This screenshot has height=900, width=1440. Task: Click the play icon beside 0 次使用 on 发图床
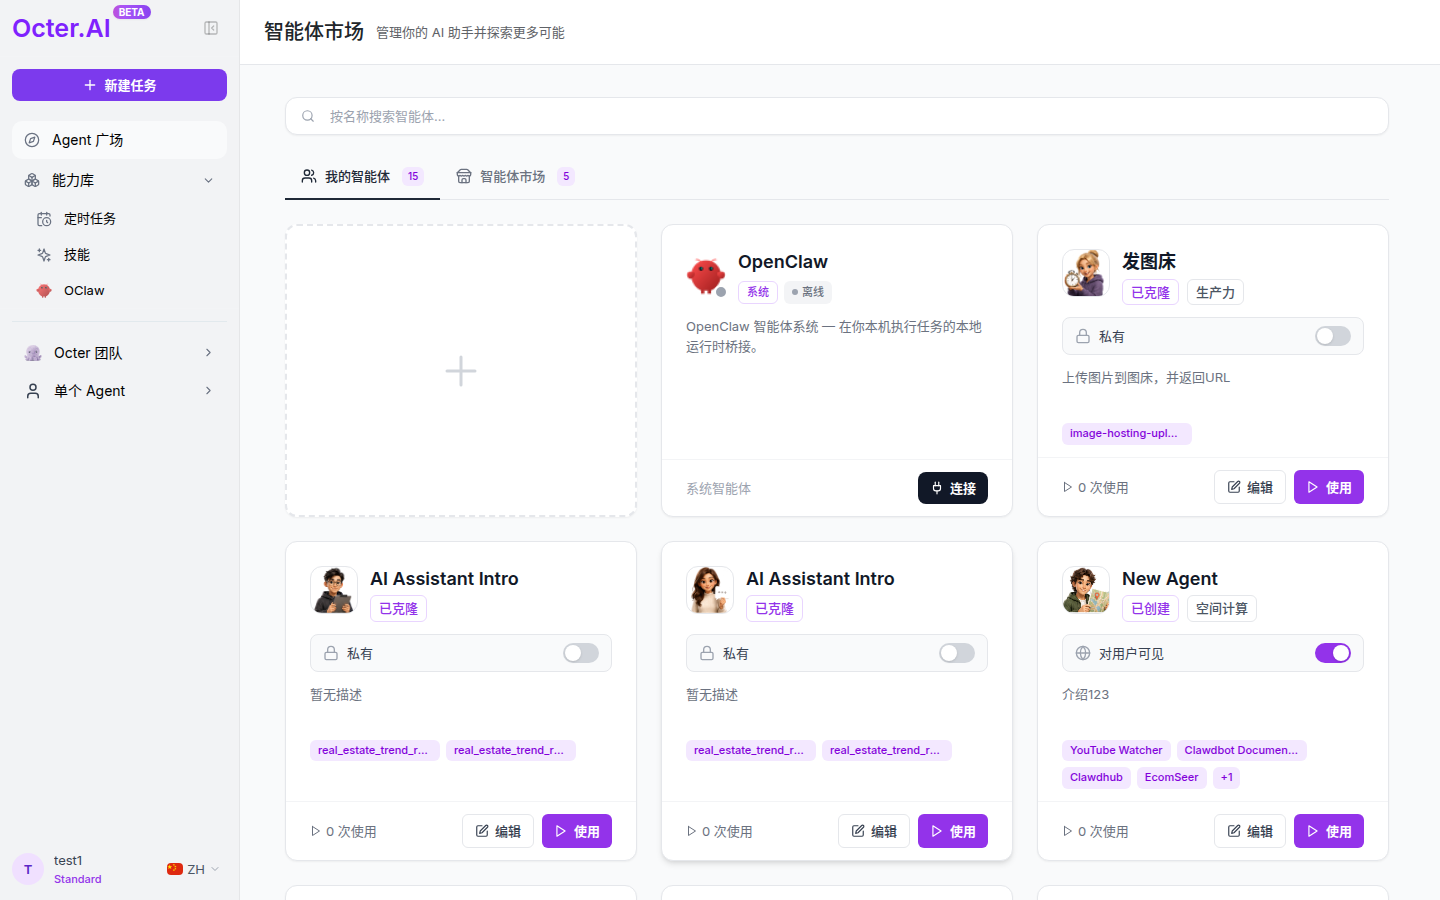(1067, 487)
